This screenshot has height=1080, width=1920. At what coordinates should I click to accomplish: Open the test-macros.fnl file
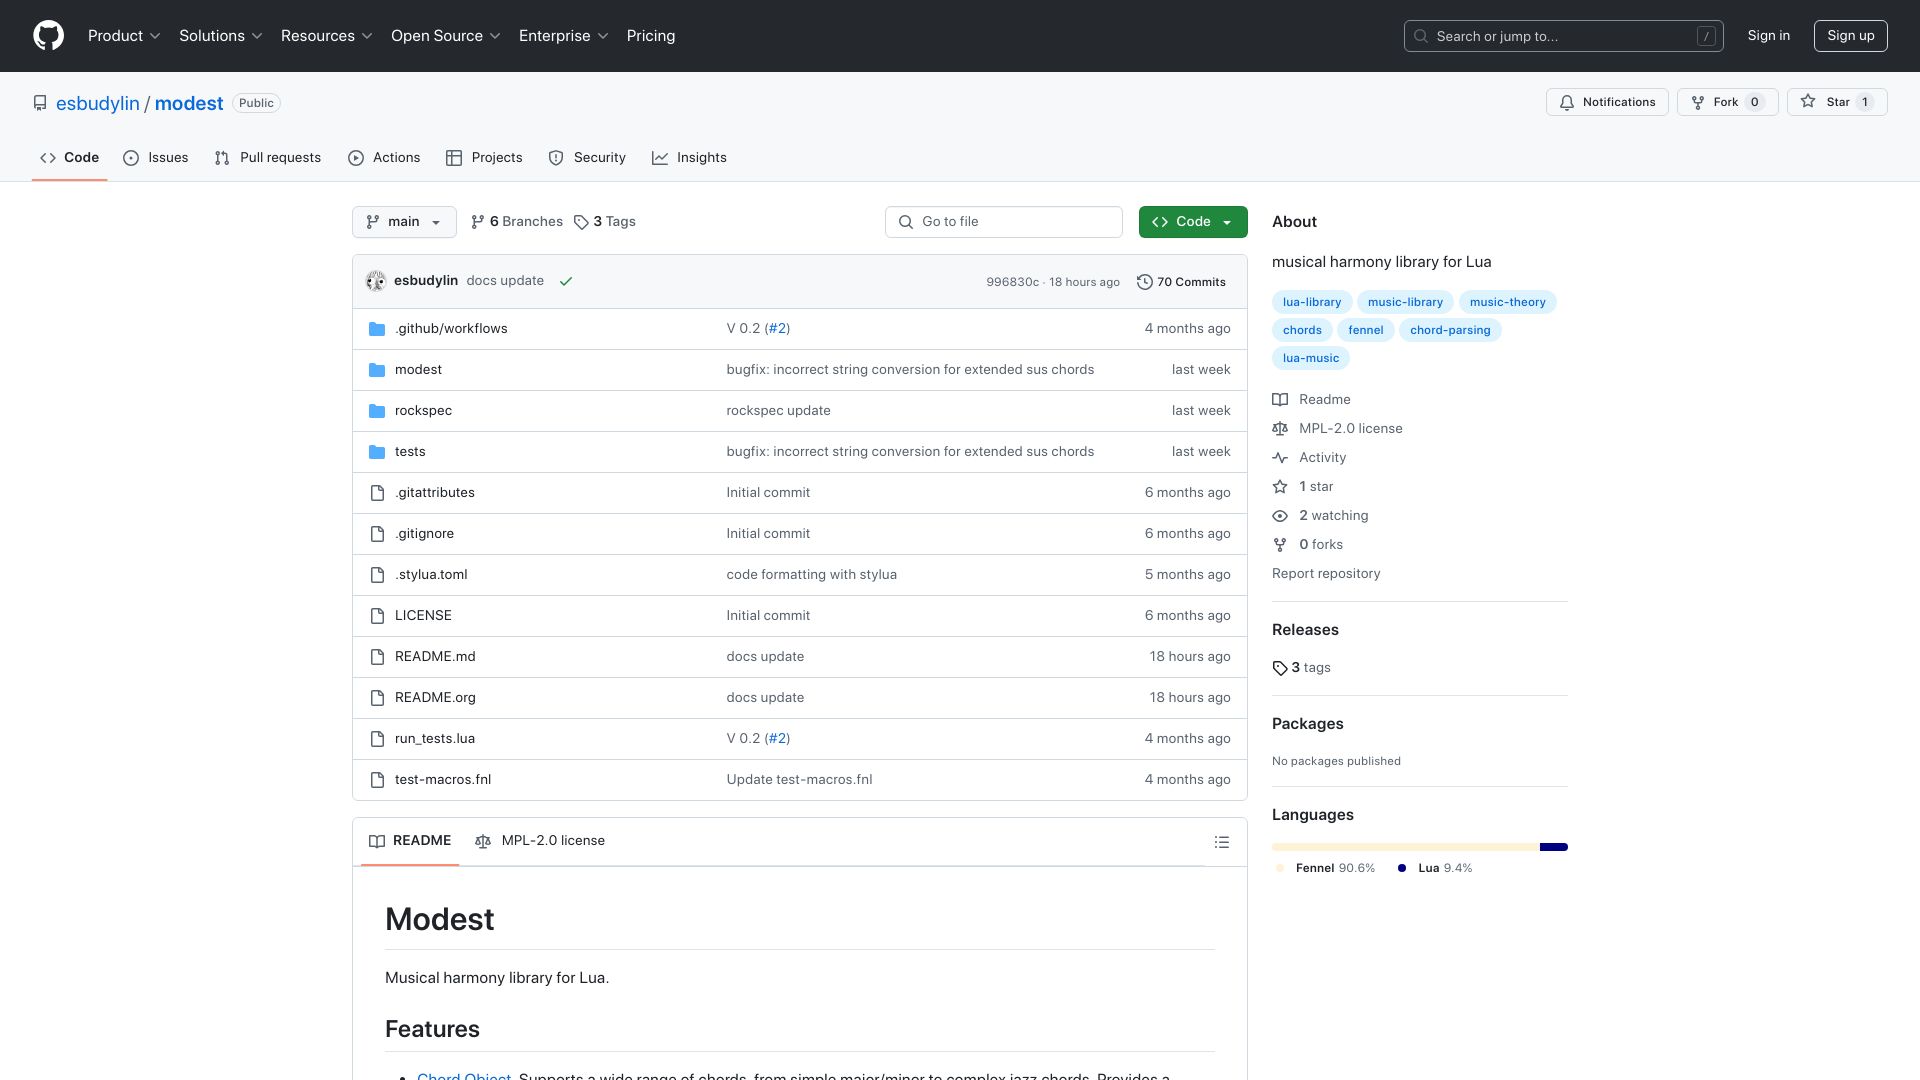pos(443,780)
